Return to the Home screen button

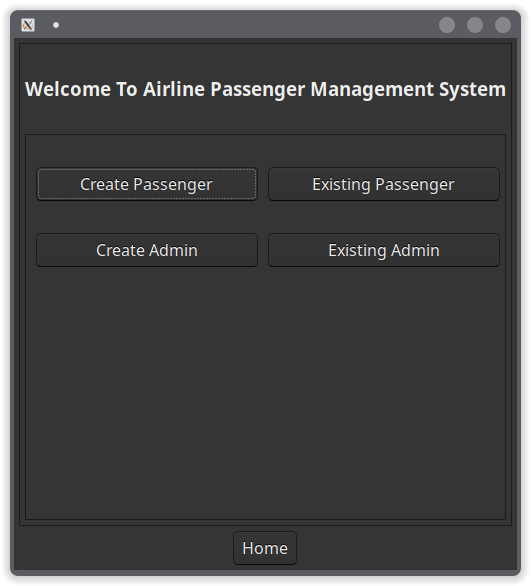(265, 548)
